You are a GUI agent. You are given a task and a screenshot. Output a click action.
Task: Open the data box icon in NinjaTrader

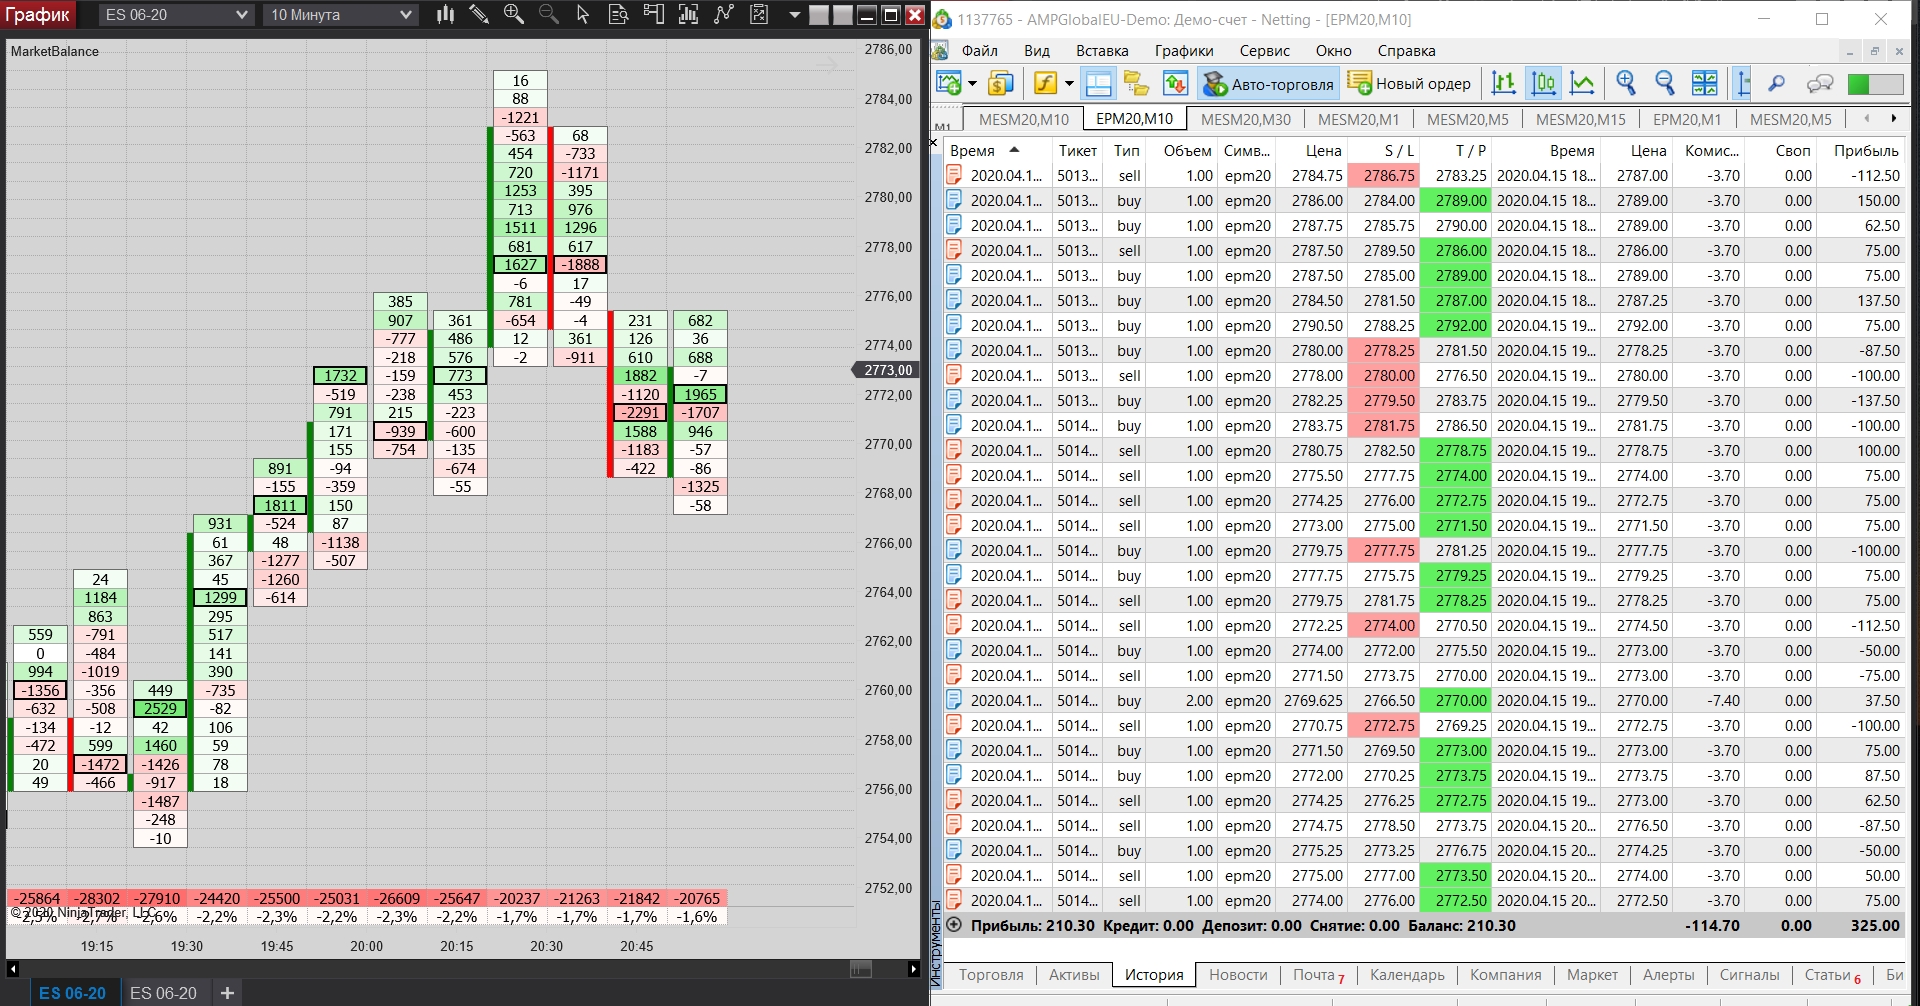pyautogui.click(x=618, y=15)
